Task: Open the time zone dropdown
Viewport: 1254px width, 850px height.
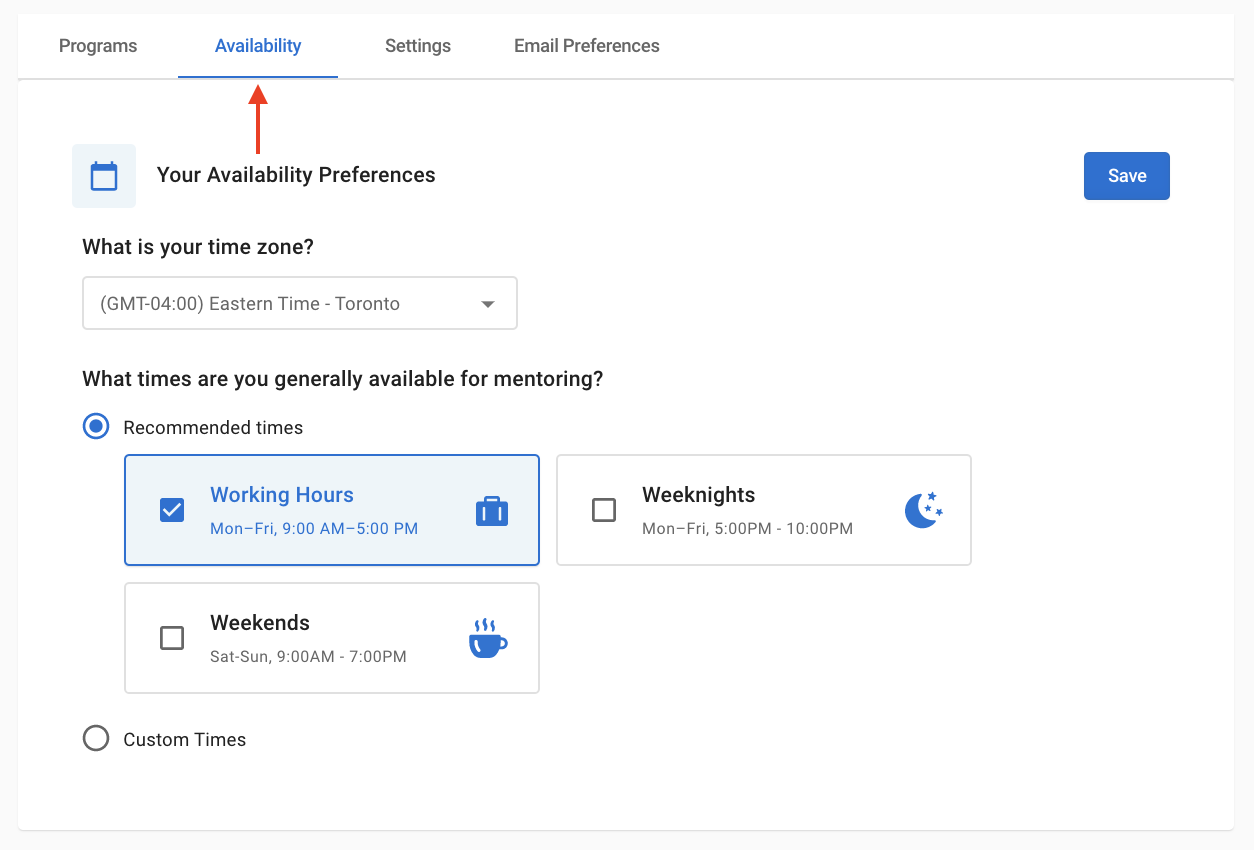Action: pos(300,303)
